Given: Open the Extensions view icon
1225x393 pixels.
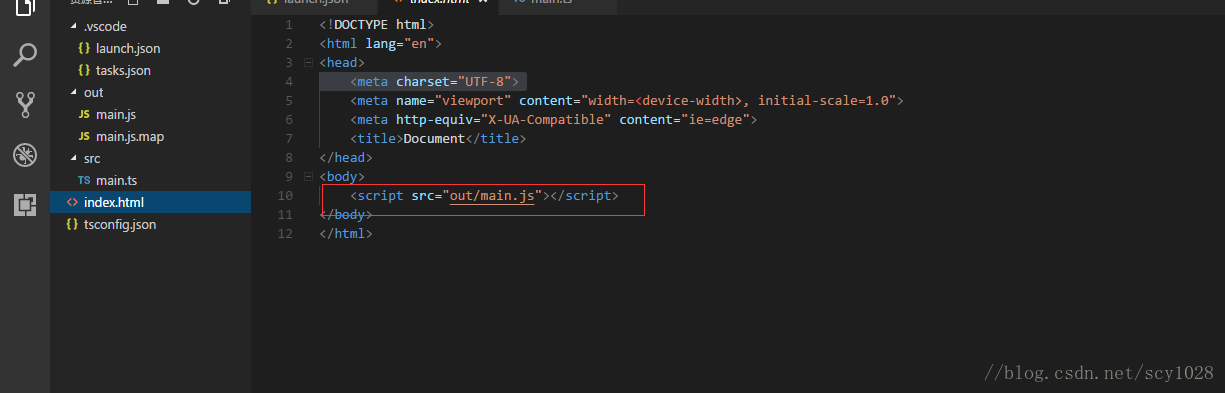Looking at the screenshot, I should (x=25, y=205).
